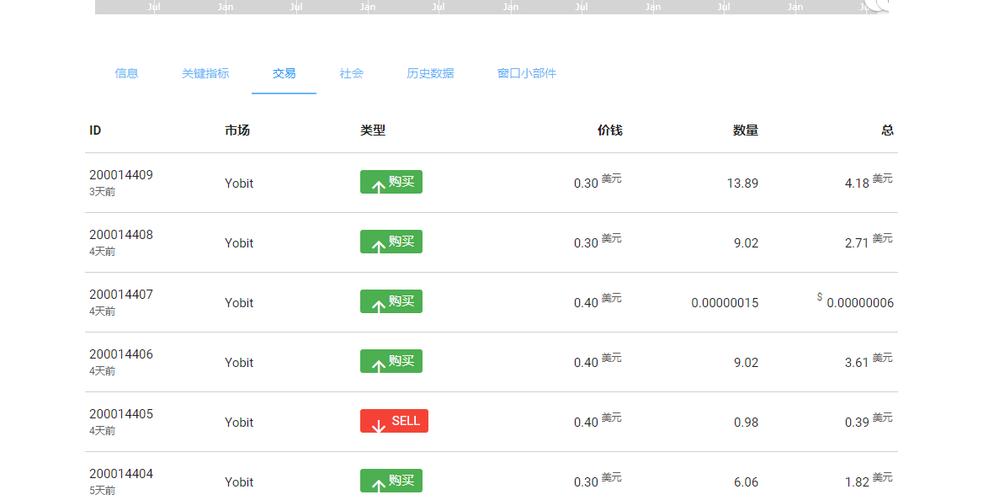Click the buy badge for trade 200014407
The image size is (994, 500).
[x=391, y=302]
